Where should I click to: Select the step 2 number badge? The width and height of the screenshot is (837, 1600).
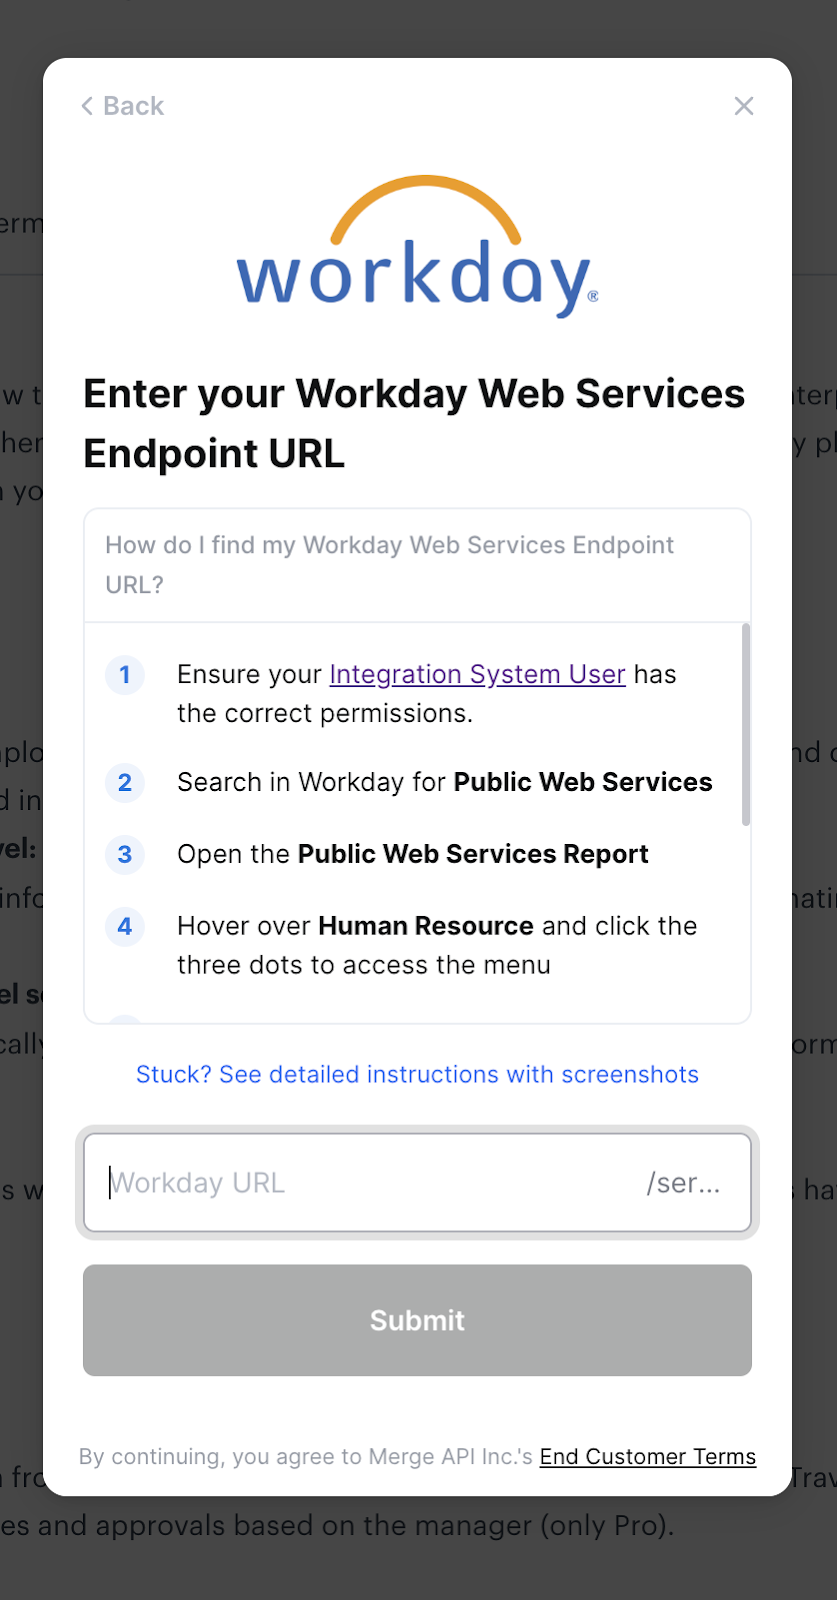(x=125, y=783)
